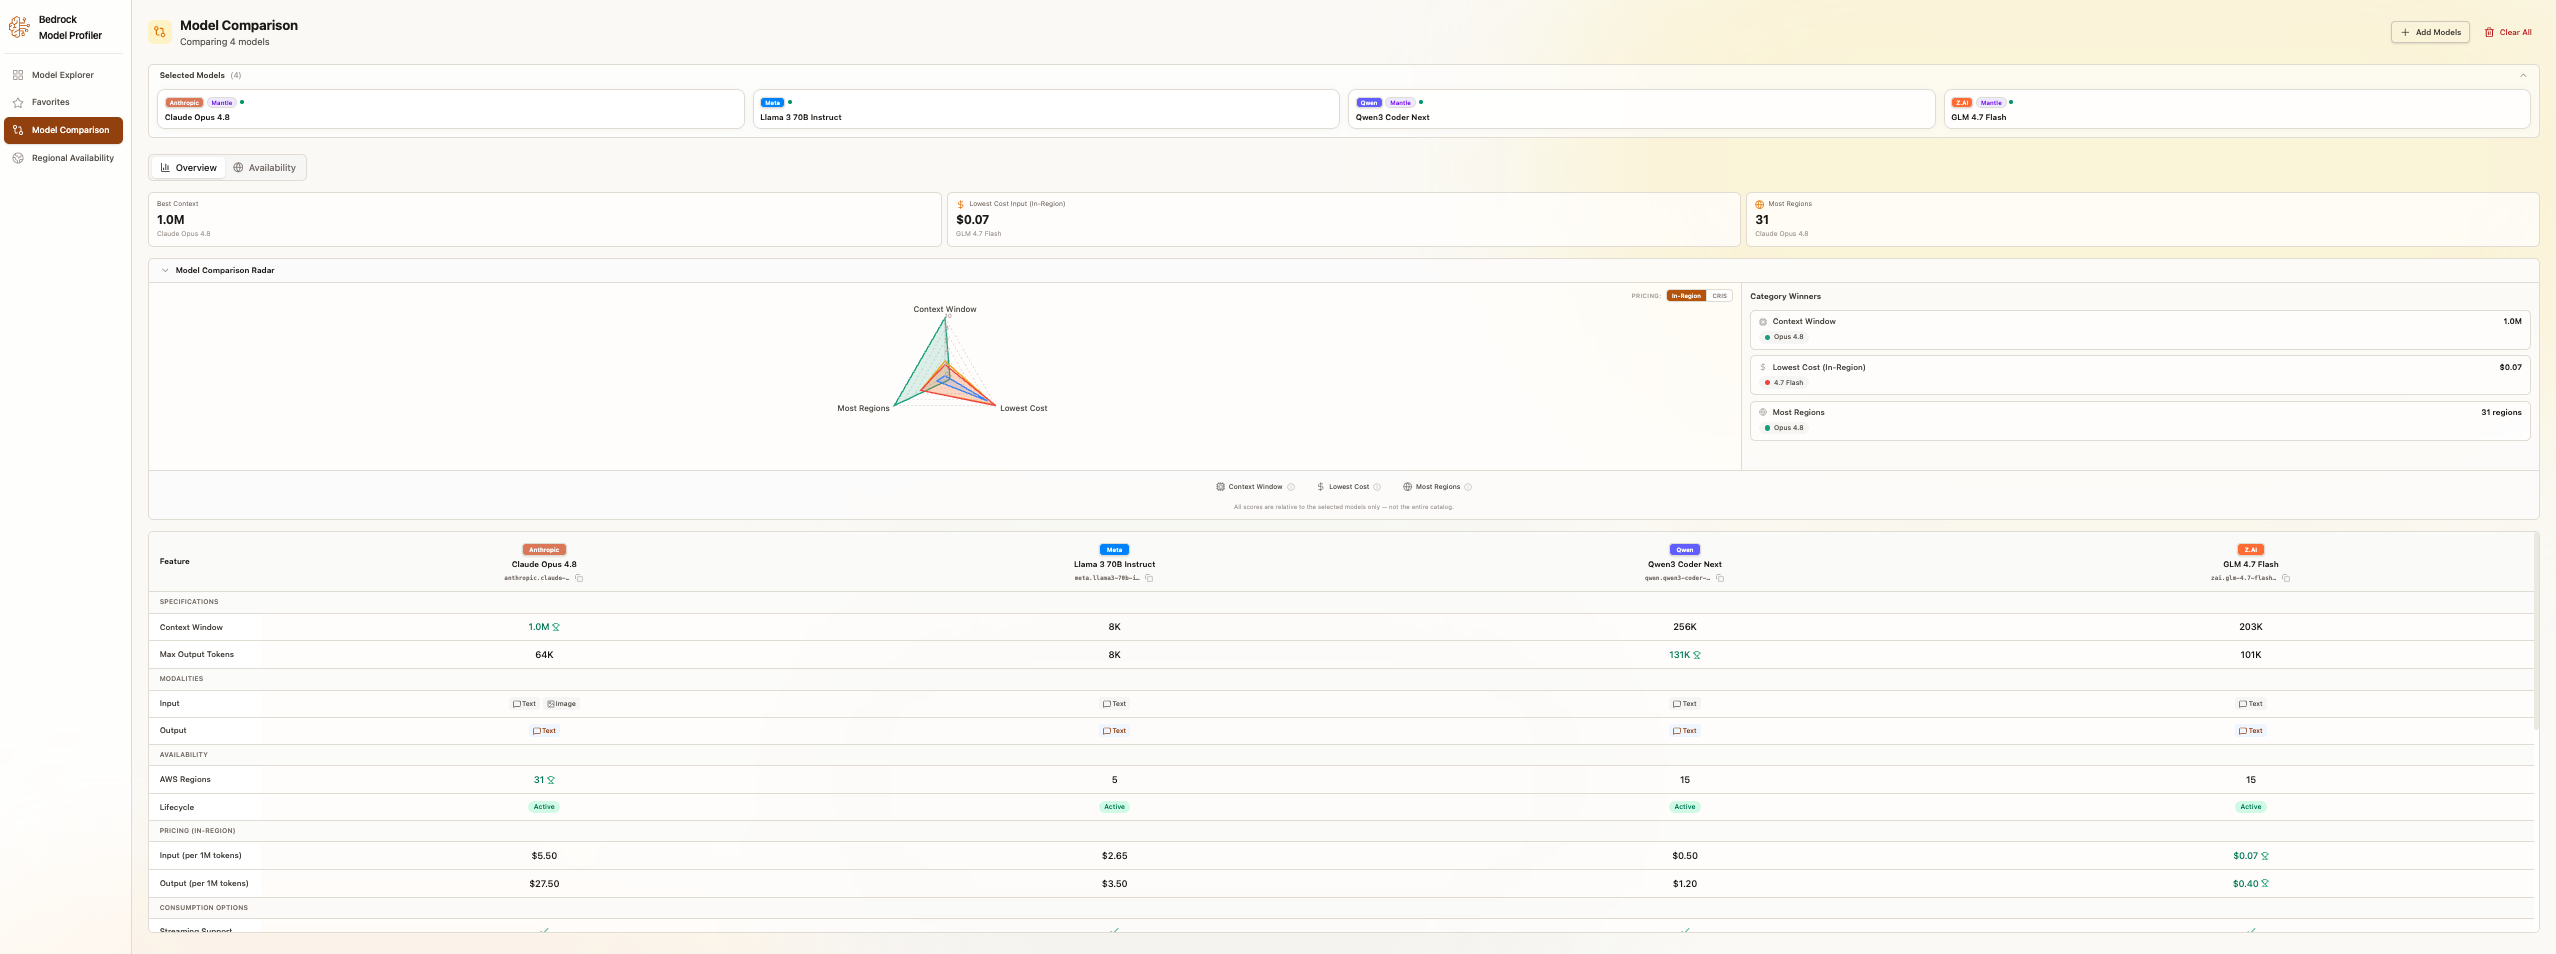Click the globe icon in the Most Regions summary card

pos(1760,204)
